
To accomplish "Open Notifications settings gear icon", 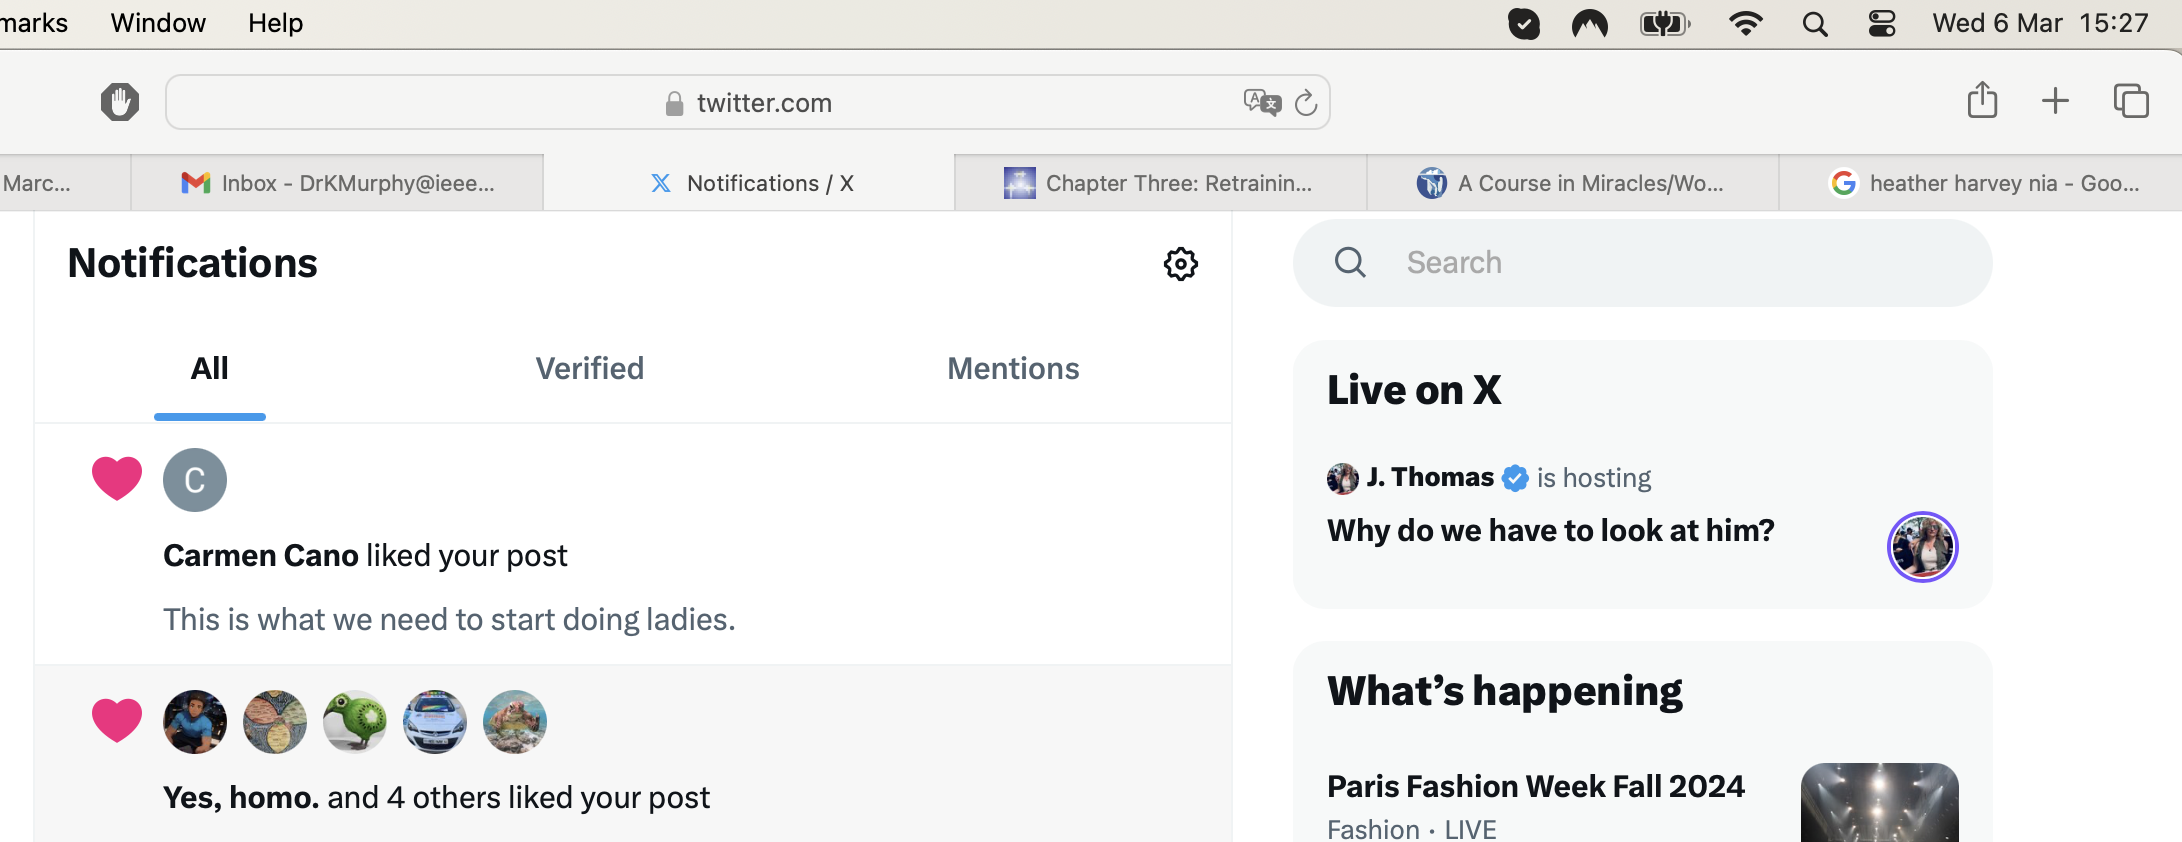I will coord(1180,264).
